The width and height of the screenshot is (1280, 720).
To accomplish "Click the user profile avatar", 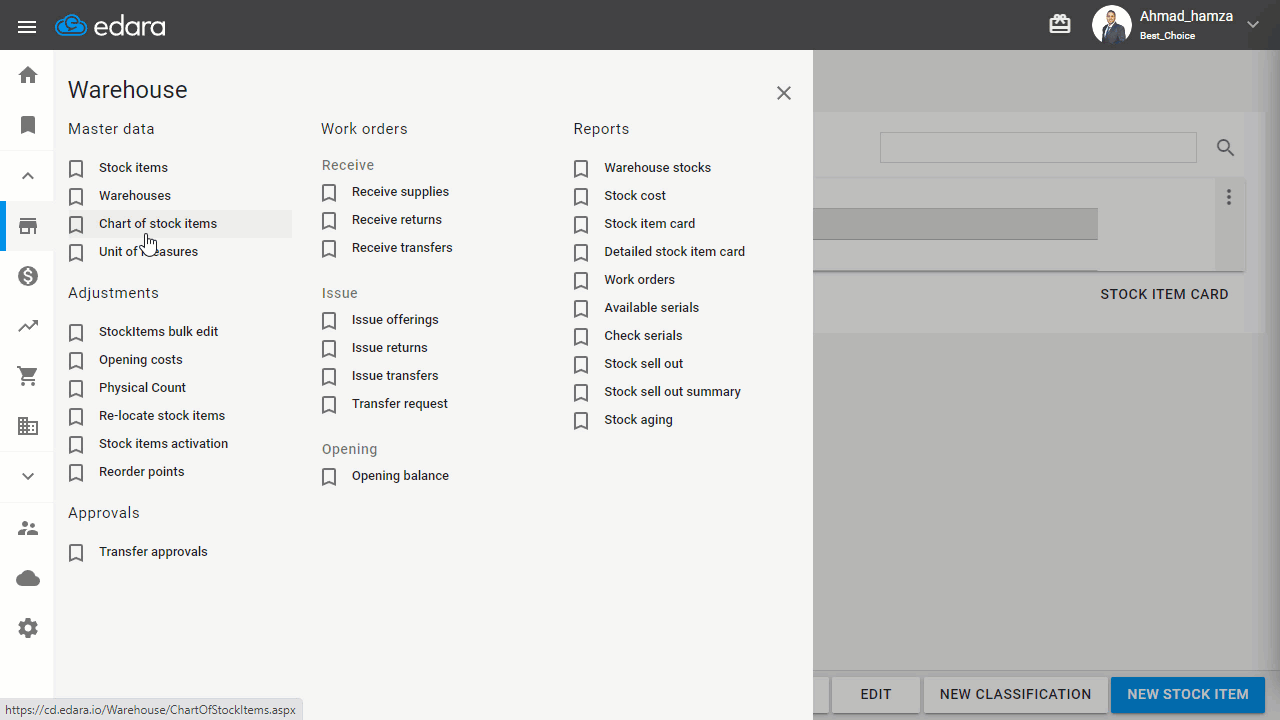I will point(1111,25).
